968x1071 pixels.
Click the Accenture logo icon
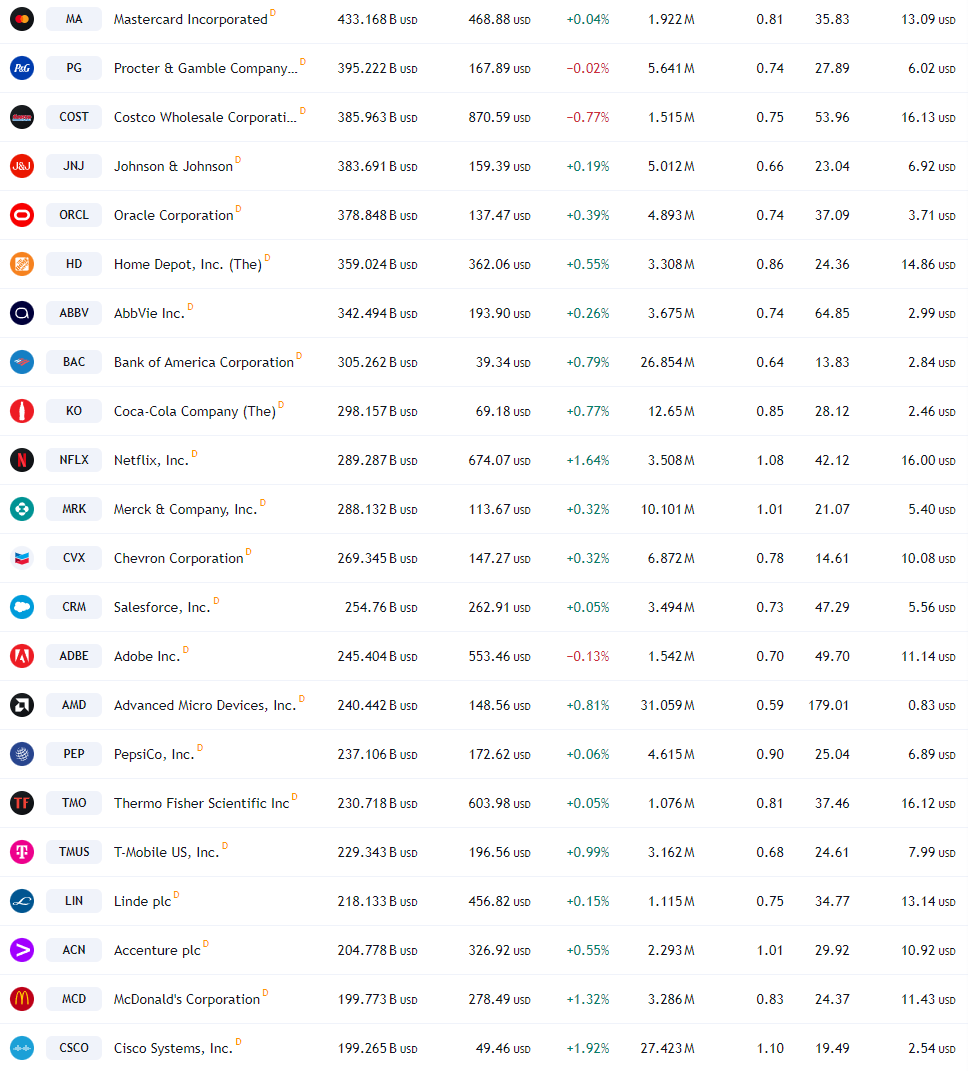pyautogui.click(x=22, y=949)
